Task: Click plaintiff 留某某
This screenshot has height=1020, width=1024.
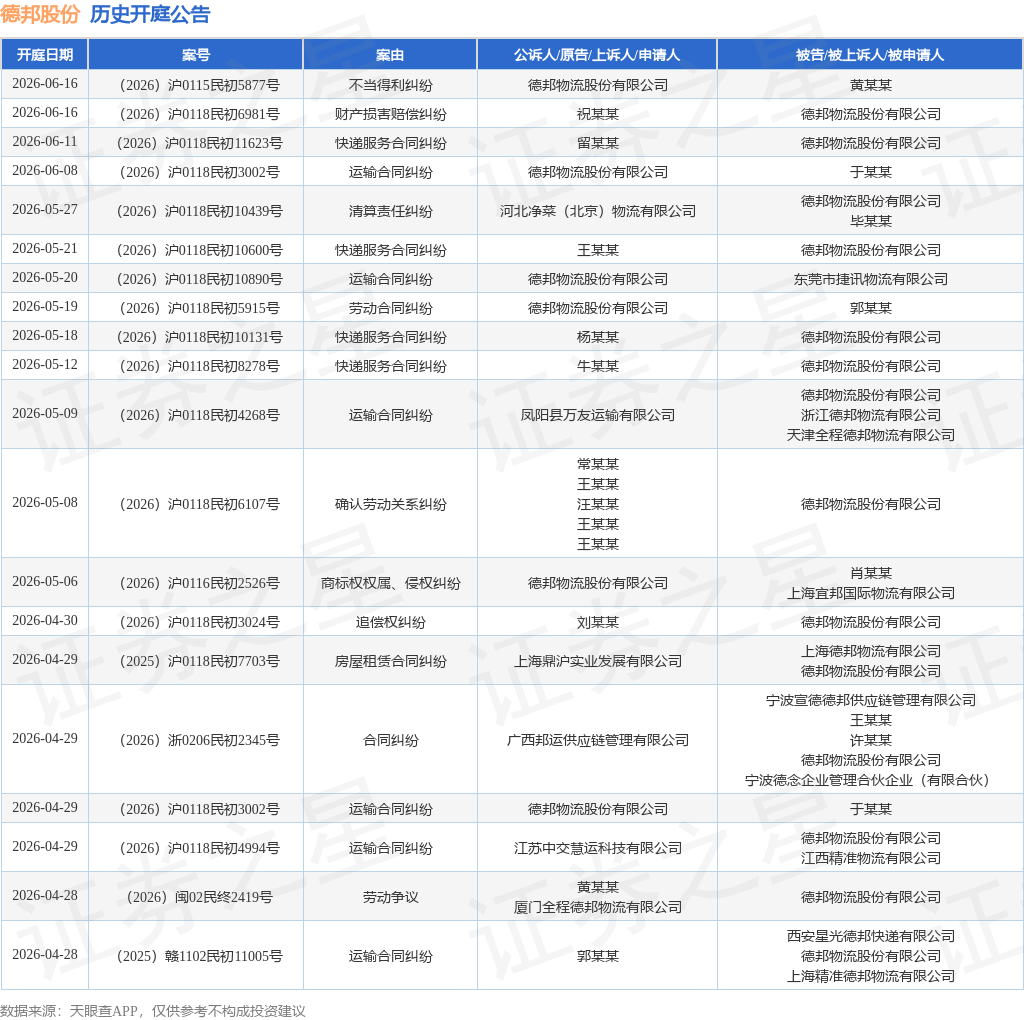Action: coord(598,143)
